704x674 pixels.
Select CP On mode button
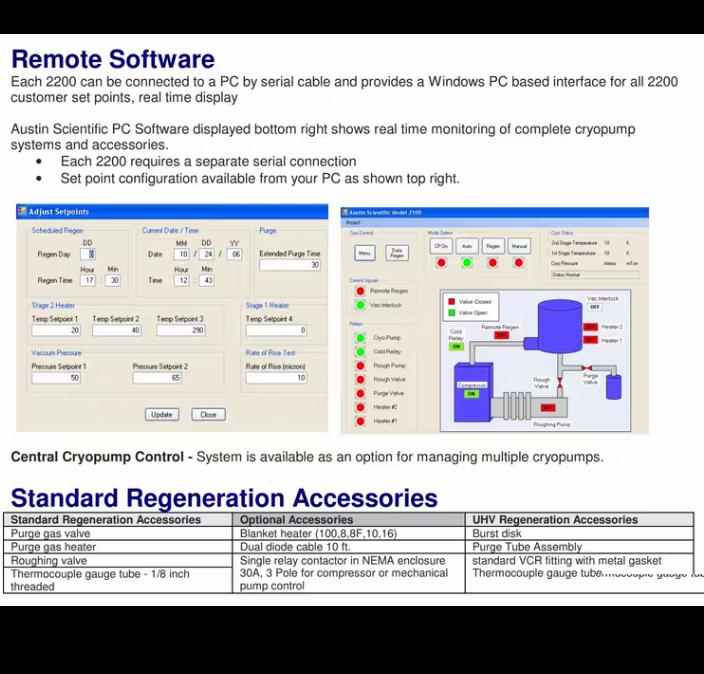pyautogui.click(x=441, y=246)
